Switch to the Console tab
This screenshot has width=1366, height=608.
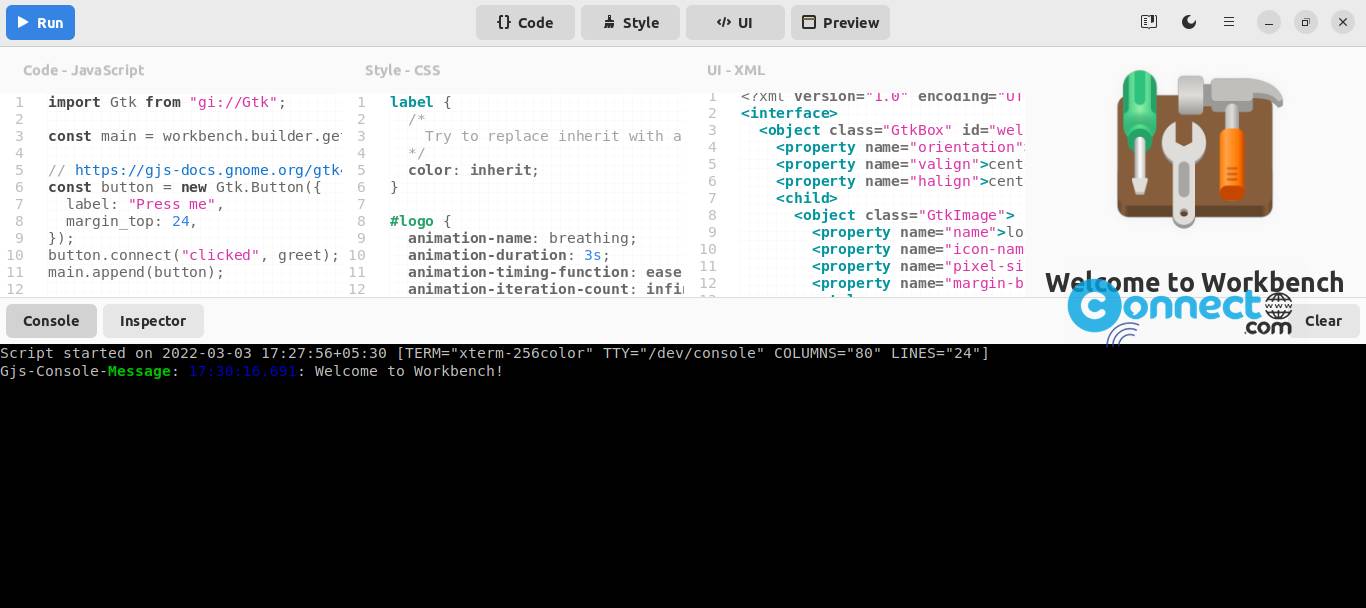coord(51,321)
